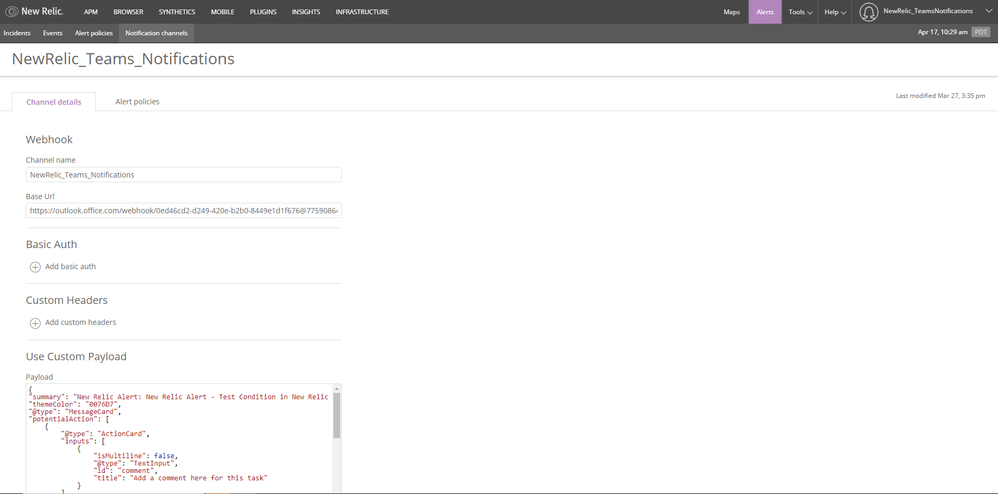The height and width of the screenshot is (494, 998).
Task: Click the Add basic auth link
Action: click(x=70, y=266)
